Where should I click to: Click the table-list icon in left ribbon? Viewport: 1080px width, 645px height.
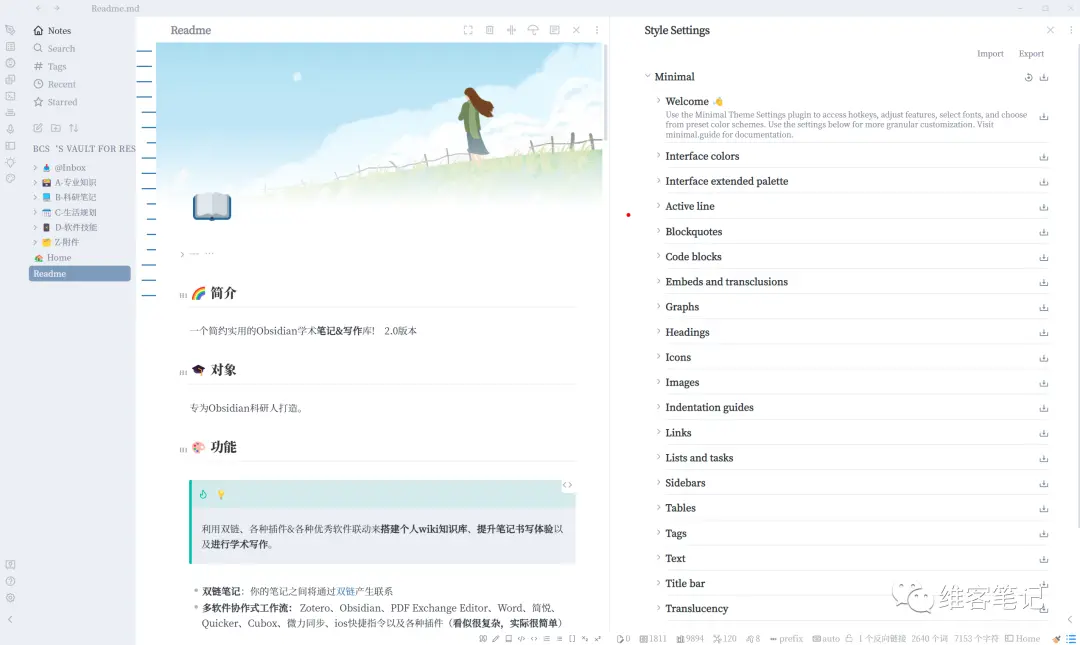10,46
